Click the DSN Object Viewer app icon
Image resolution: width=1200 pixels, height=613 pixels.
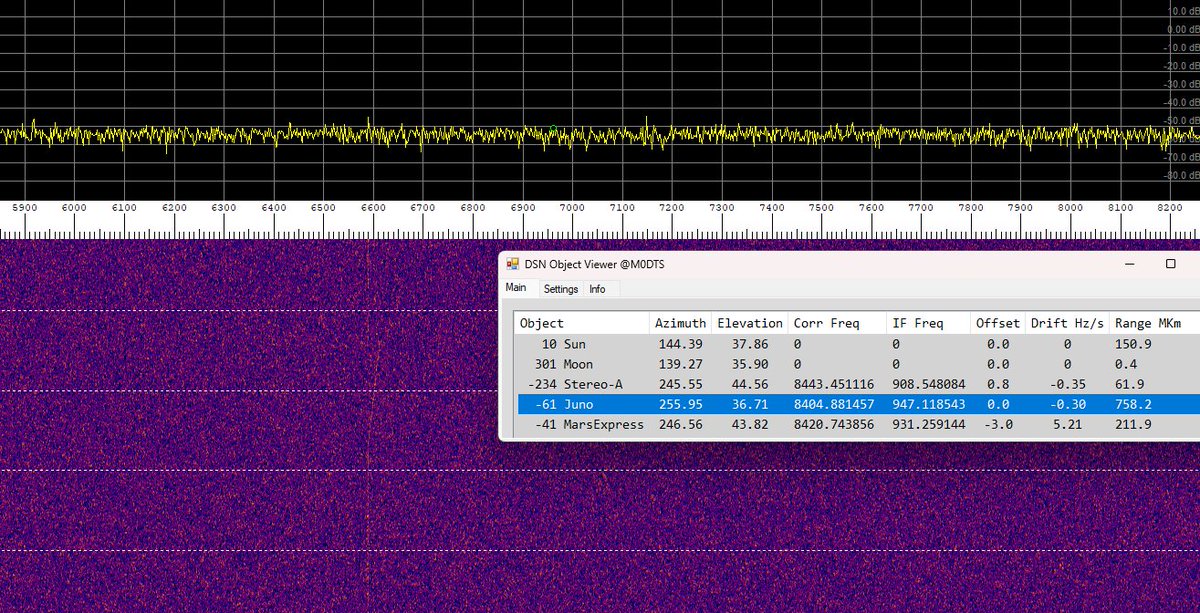coord(513,264)
